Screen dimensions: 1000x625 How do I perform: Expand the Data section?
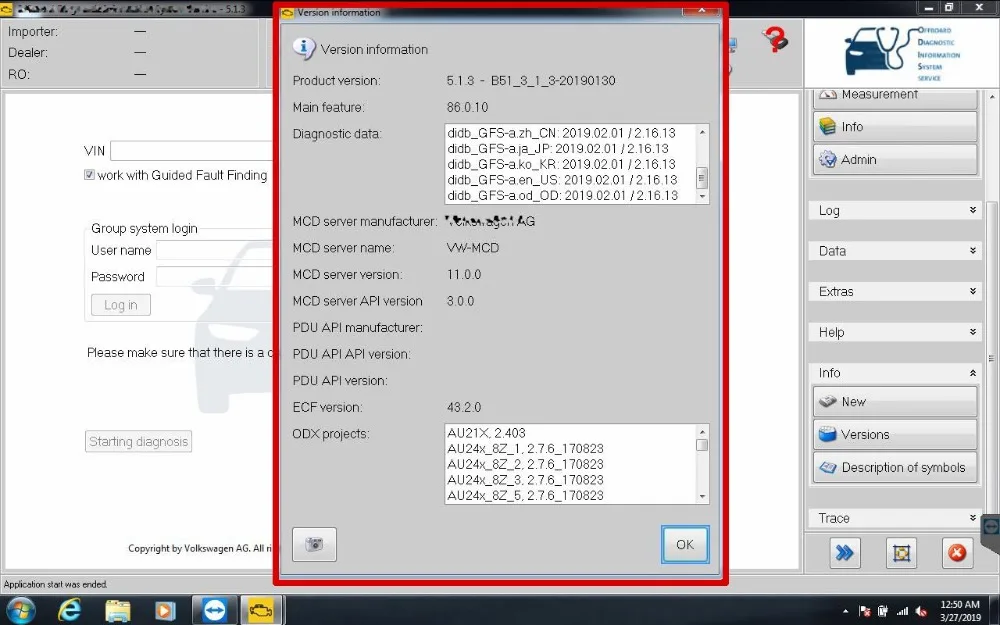(x=895, y=251)
